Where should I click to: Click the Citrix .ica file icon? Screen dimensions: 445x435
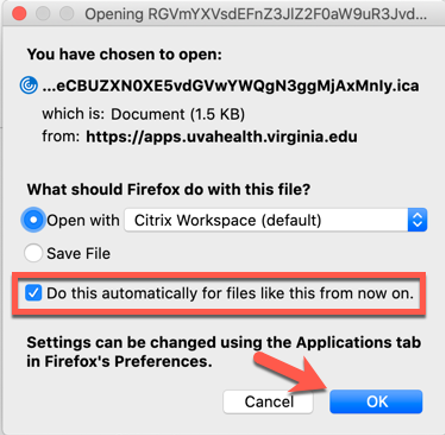(x=29, y=85)
